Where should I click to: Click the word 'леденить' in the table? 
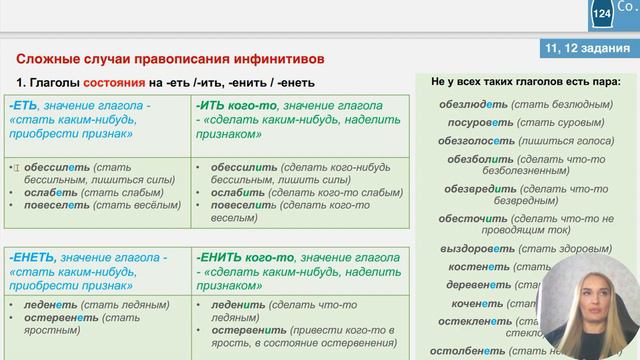tap(238, 305)
